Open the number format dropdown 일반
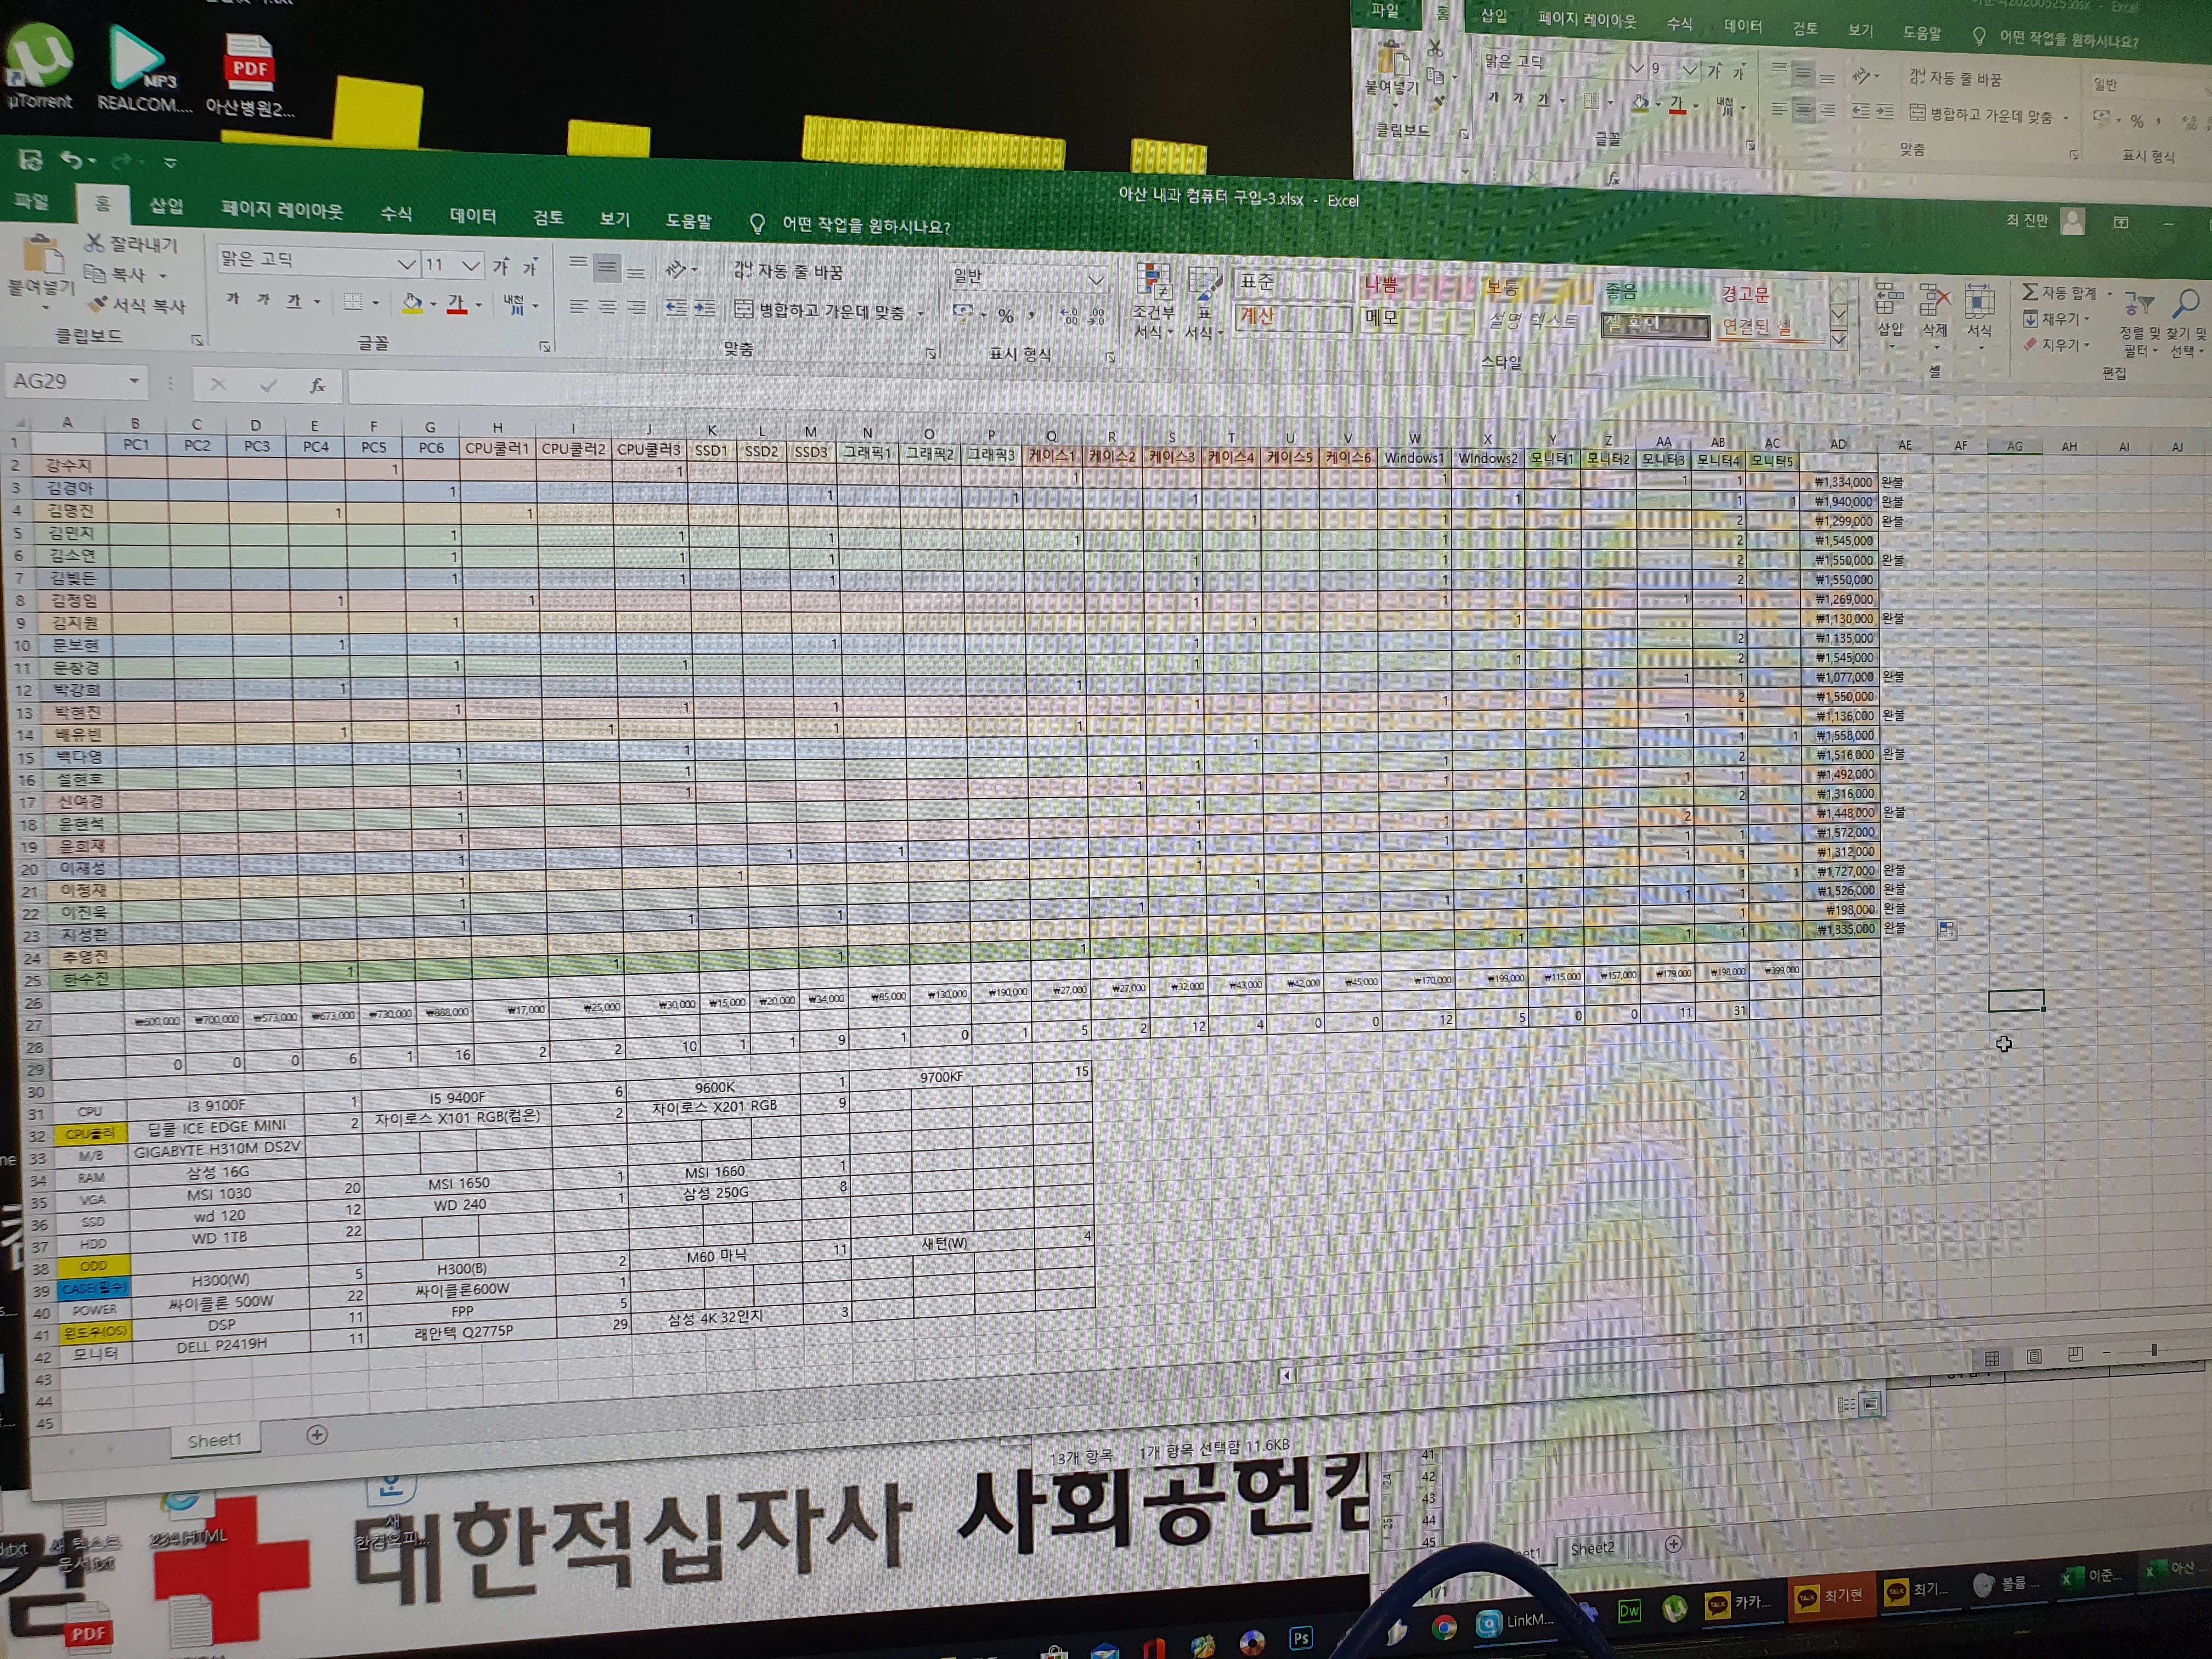This screenshot has height=1659, width=2212. [1096, 279]
